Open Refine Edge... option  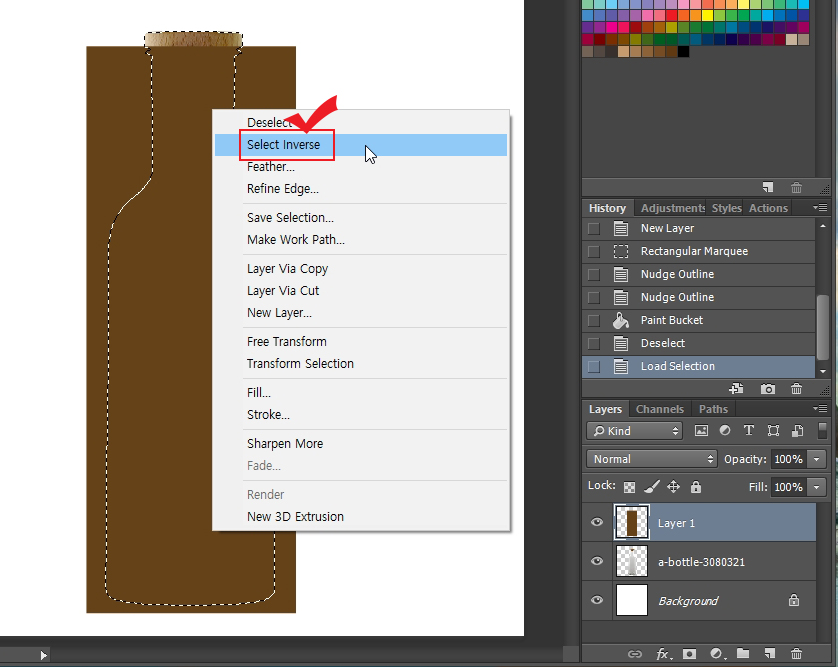[x=361, y=189]
